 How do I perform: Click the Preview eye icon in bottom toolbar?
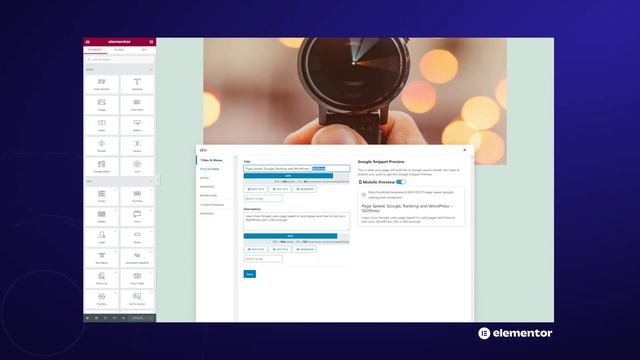[x=123, y=318]
